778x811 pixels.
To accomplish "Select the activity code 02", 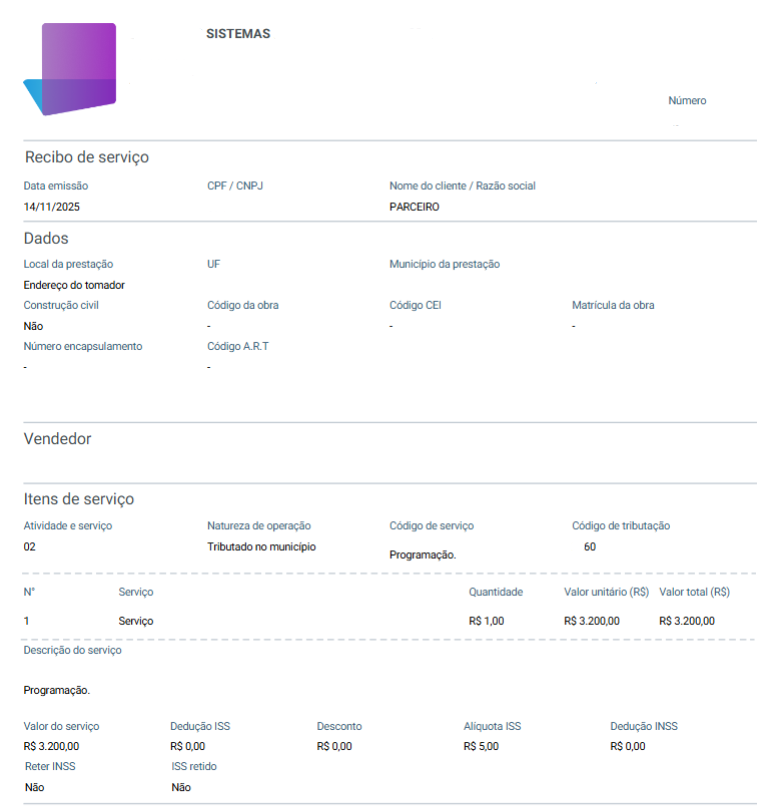I will pos(29,547).
